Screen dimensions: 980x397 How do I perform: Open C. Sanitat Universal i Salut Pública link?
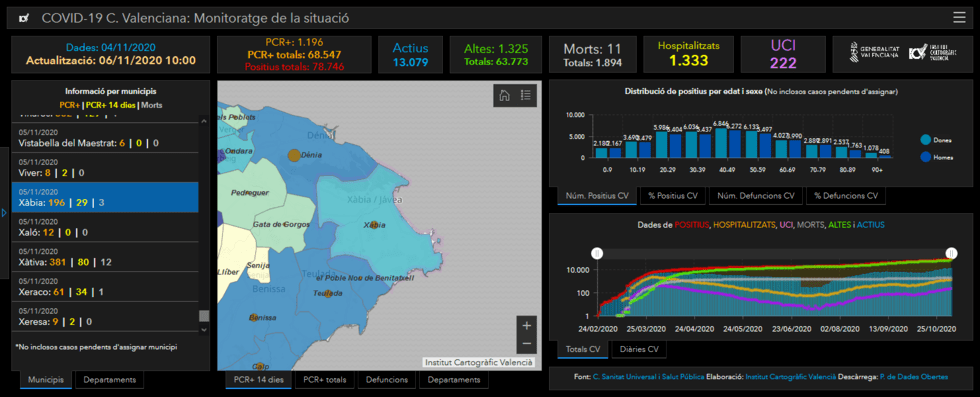(648, 377)
